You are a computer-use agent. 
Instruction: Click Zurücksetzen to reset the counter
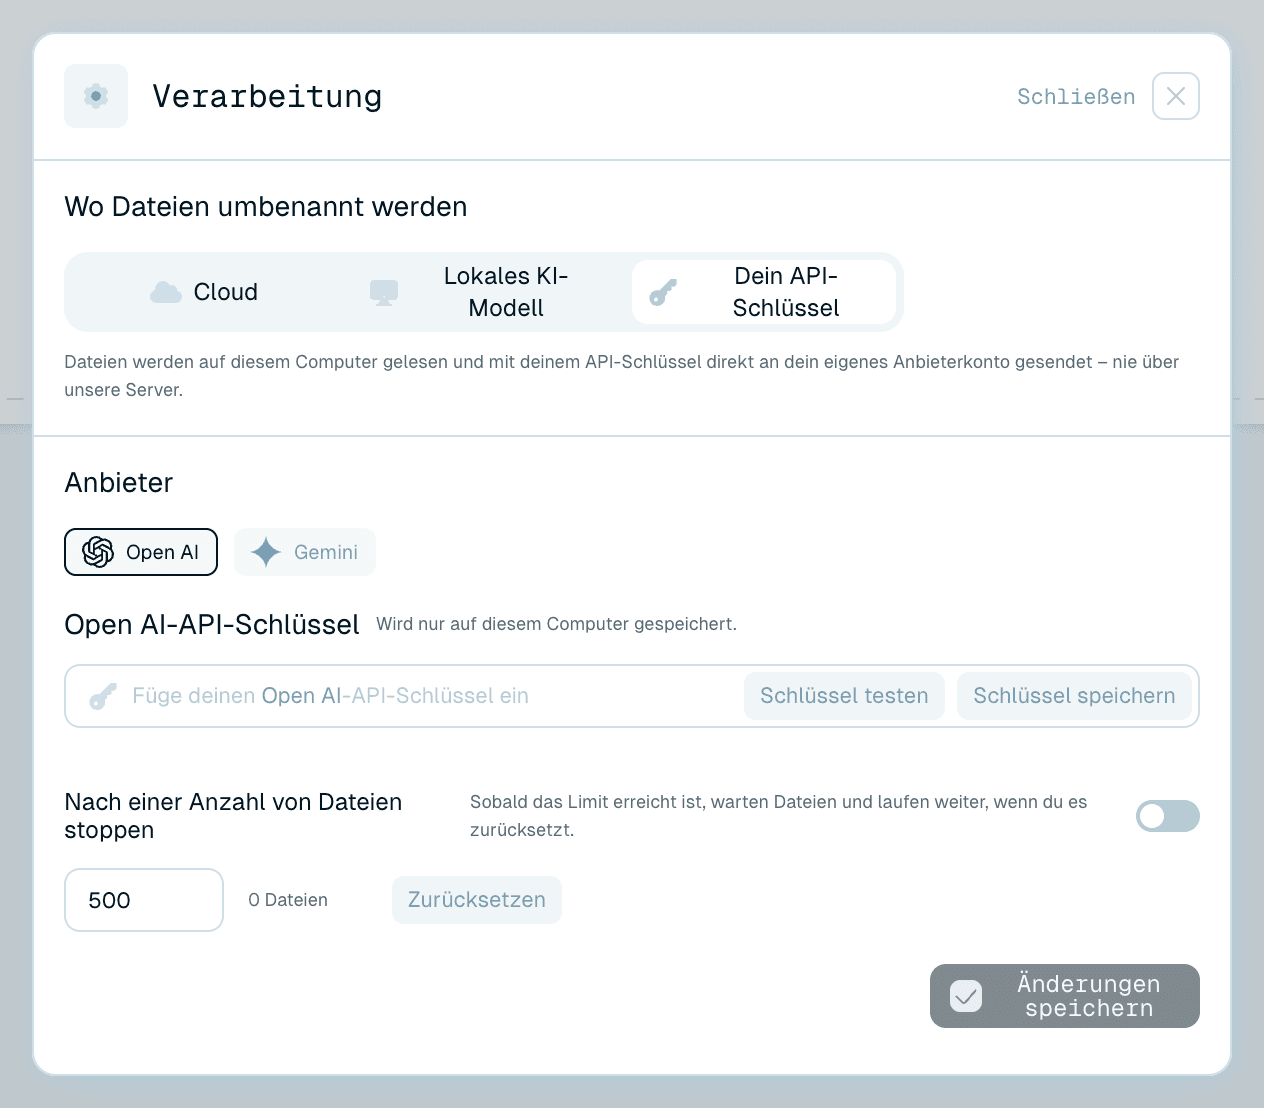[x=477, y=900]
